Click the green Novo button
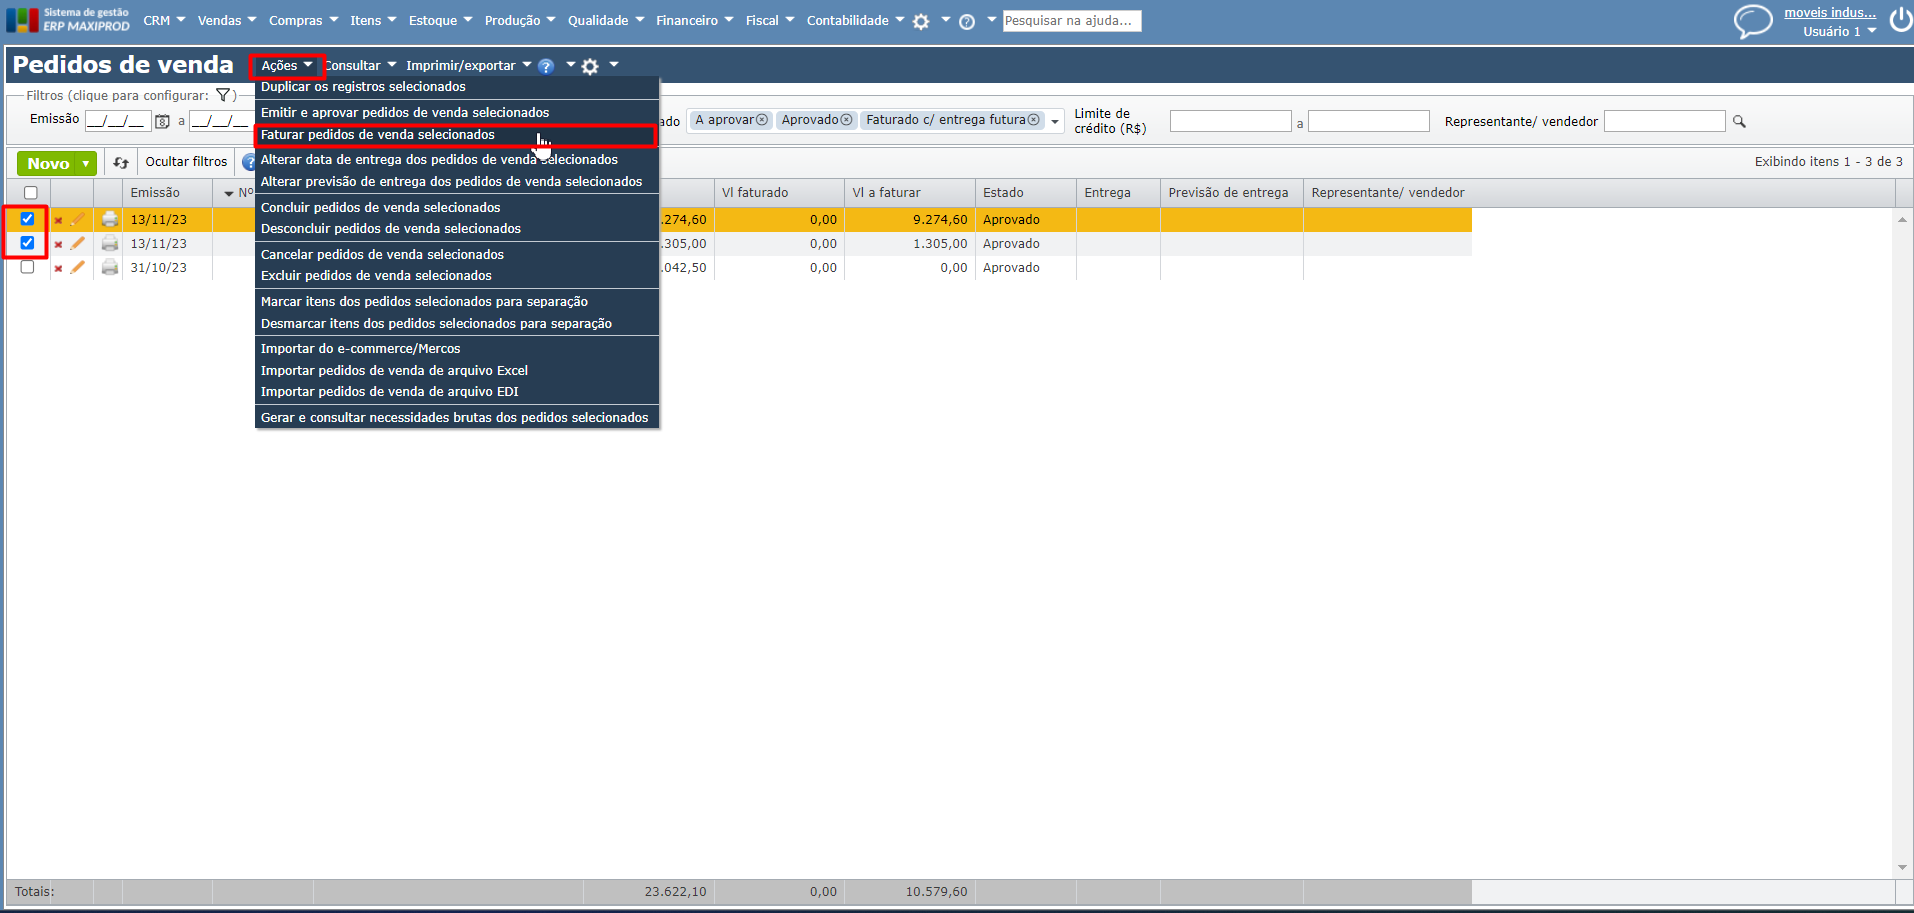Screen dimensions: 1914x913 (48, 163)
